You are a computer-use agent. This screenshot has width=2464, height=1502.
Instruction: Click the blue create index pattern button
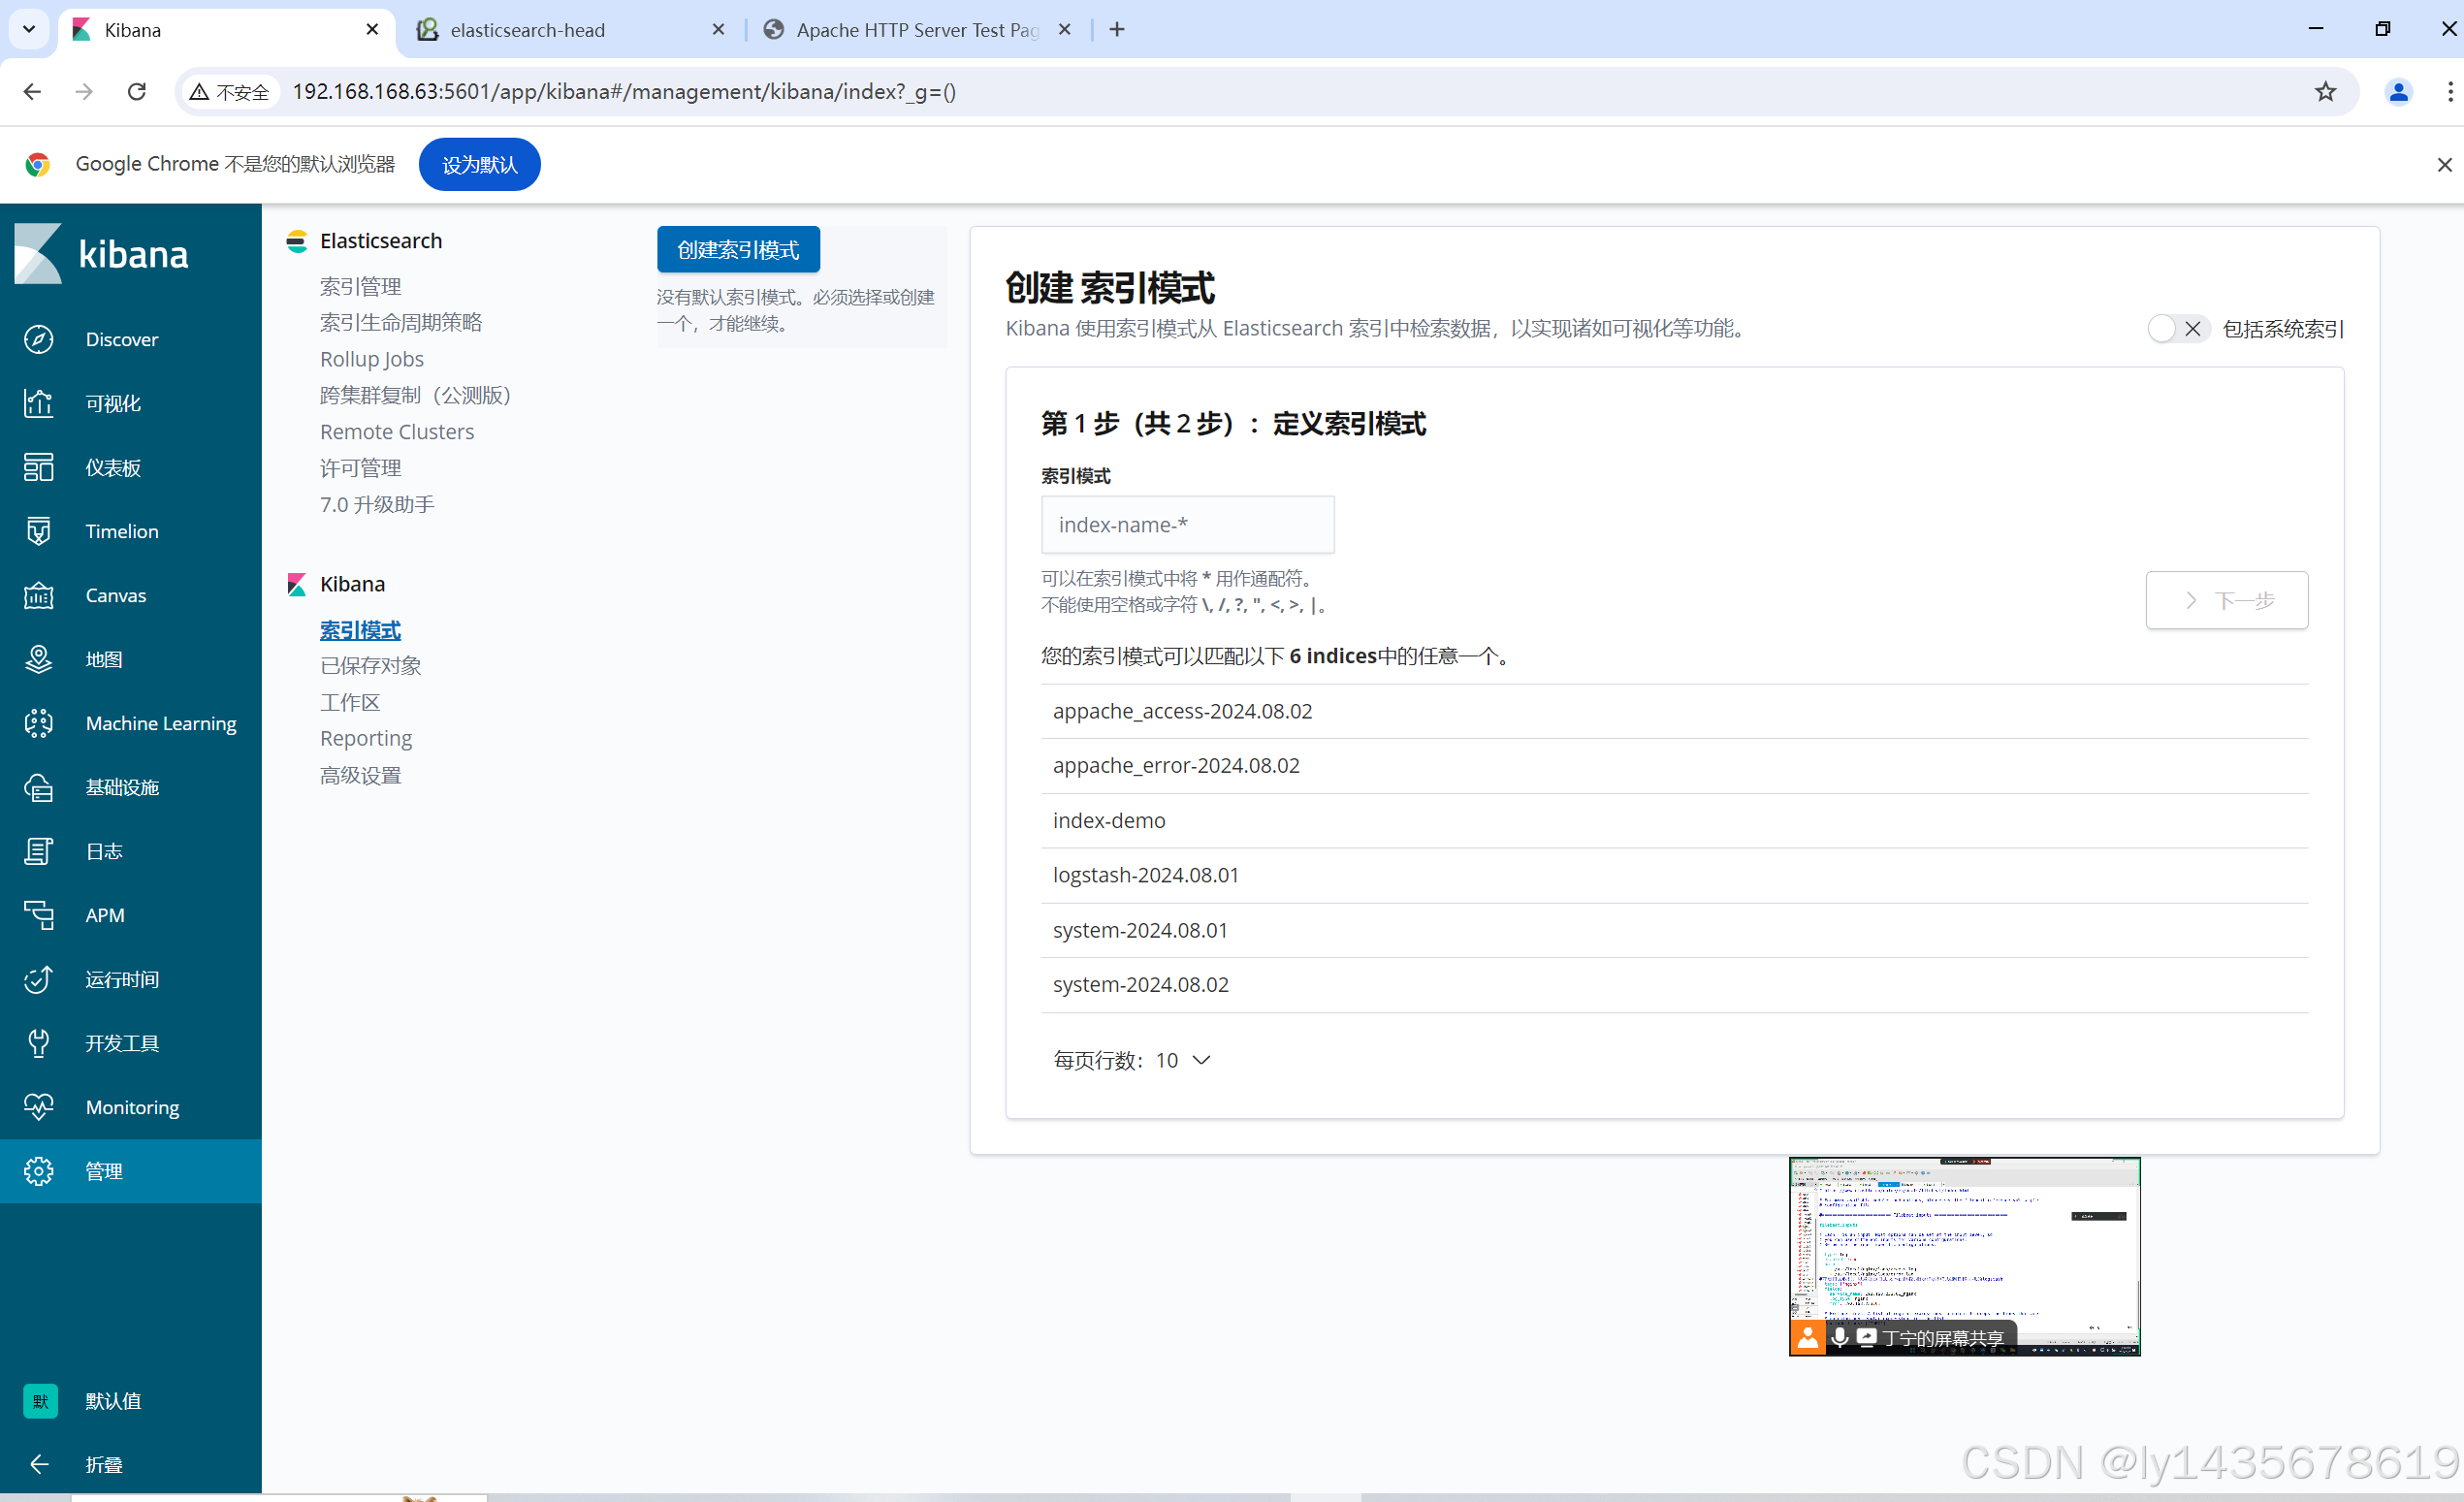click(738, 250)
